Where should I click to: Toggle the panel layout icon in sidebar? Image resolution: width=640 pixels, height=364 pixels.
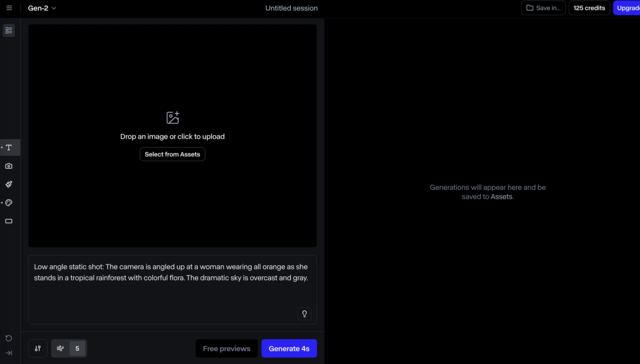(9, 30)
